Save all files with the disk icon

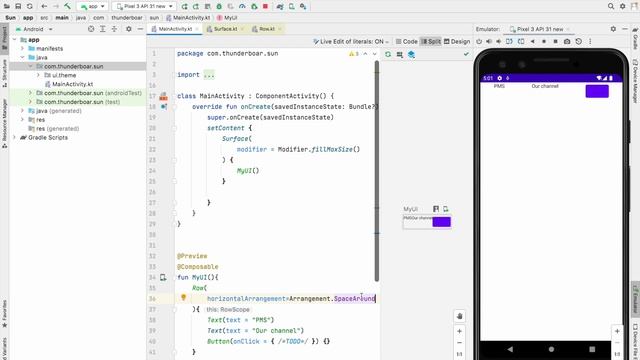[x=18, y=7]
